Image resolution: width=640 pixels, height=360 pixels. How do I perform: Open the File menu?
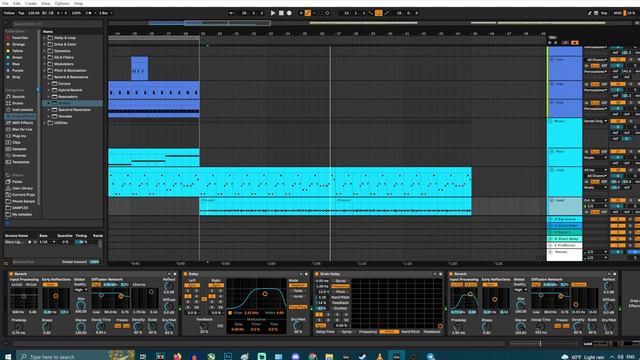[x=5, y=3]
